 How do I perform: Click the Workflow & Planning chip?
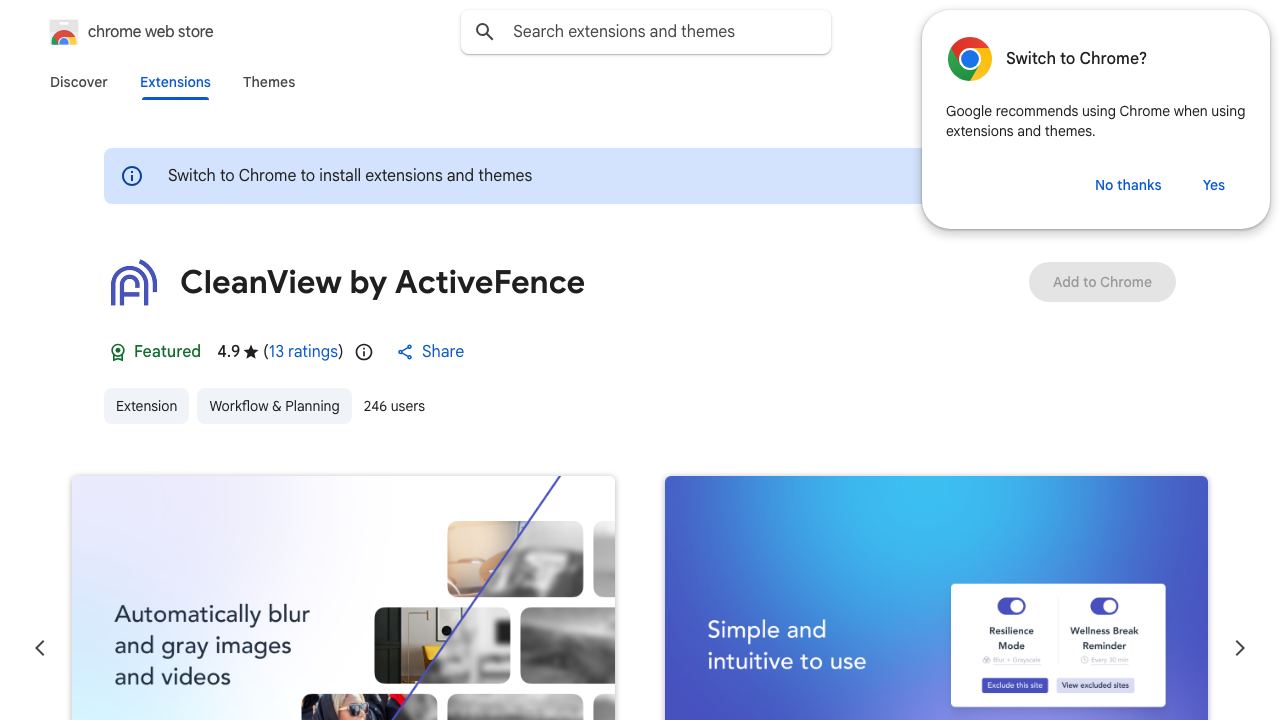pyautogui.click(x=274, y=406)
